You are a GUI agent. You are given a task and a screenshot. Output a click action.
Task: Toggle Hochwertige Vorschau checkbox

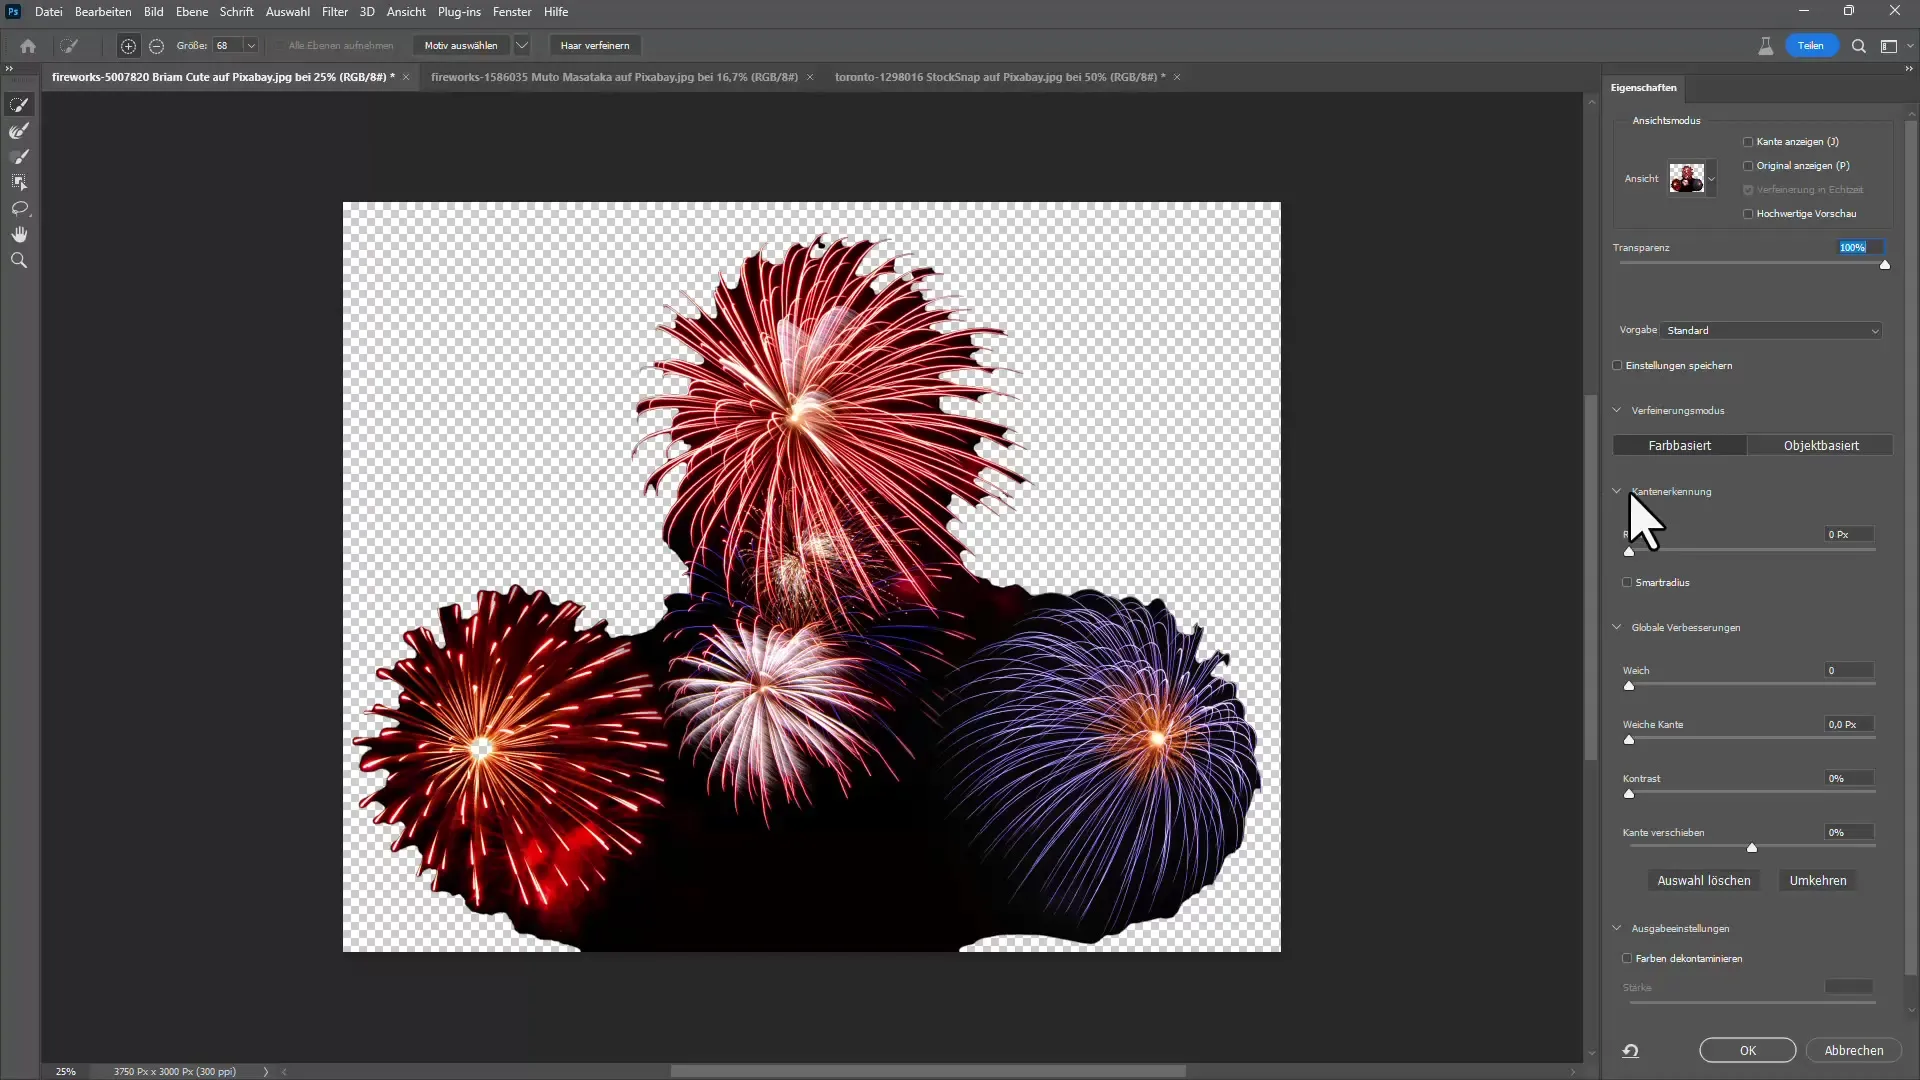[x=1748, y=214]
